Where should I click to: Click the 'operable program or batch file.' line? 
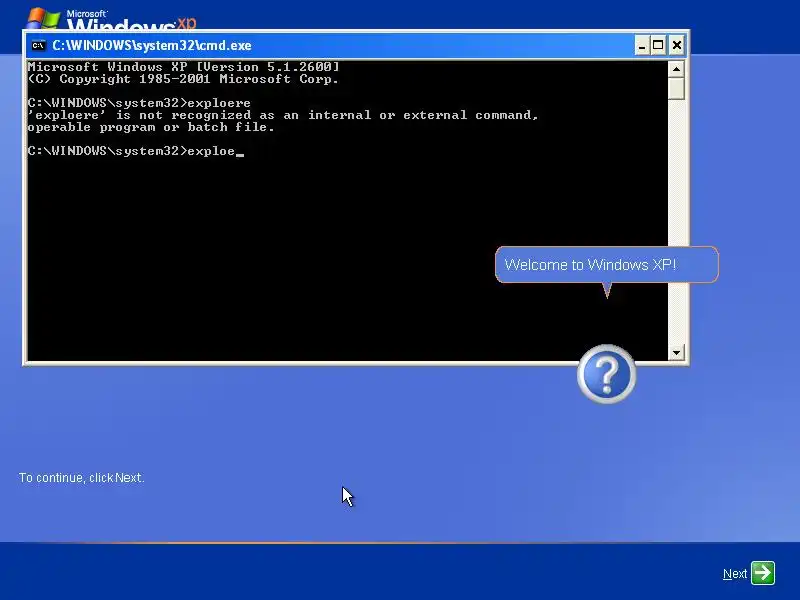pos(151,127)
